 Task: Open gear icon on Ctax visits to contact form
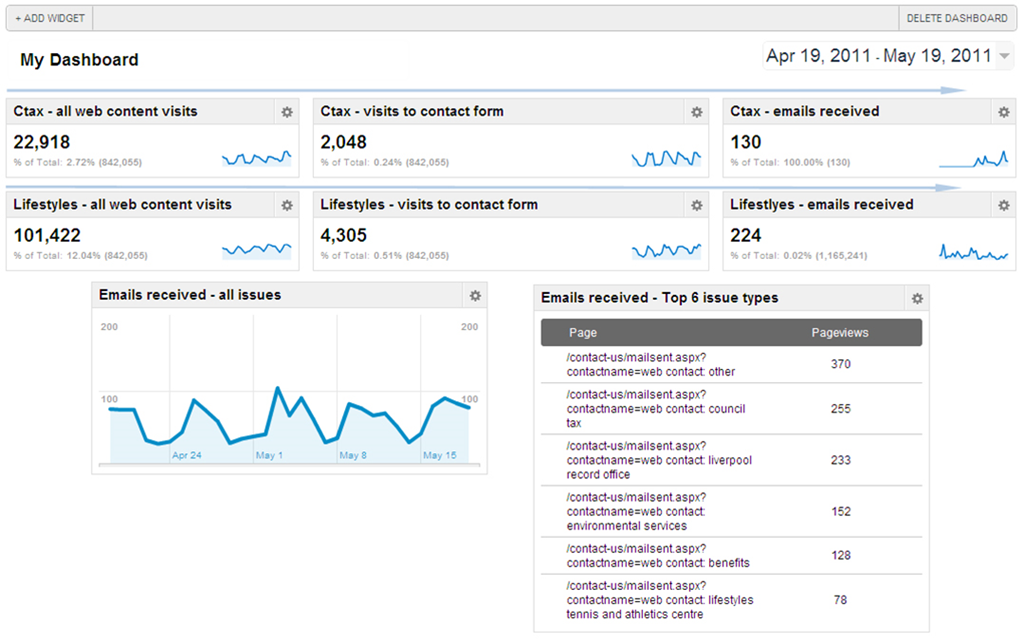(x=697, y=112)
